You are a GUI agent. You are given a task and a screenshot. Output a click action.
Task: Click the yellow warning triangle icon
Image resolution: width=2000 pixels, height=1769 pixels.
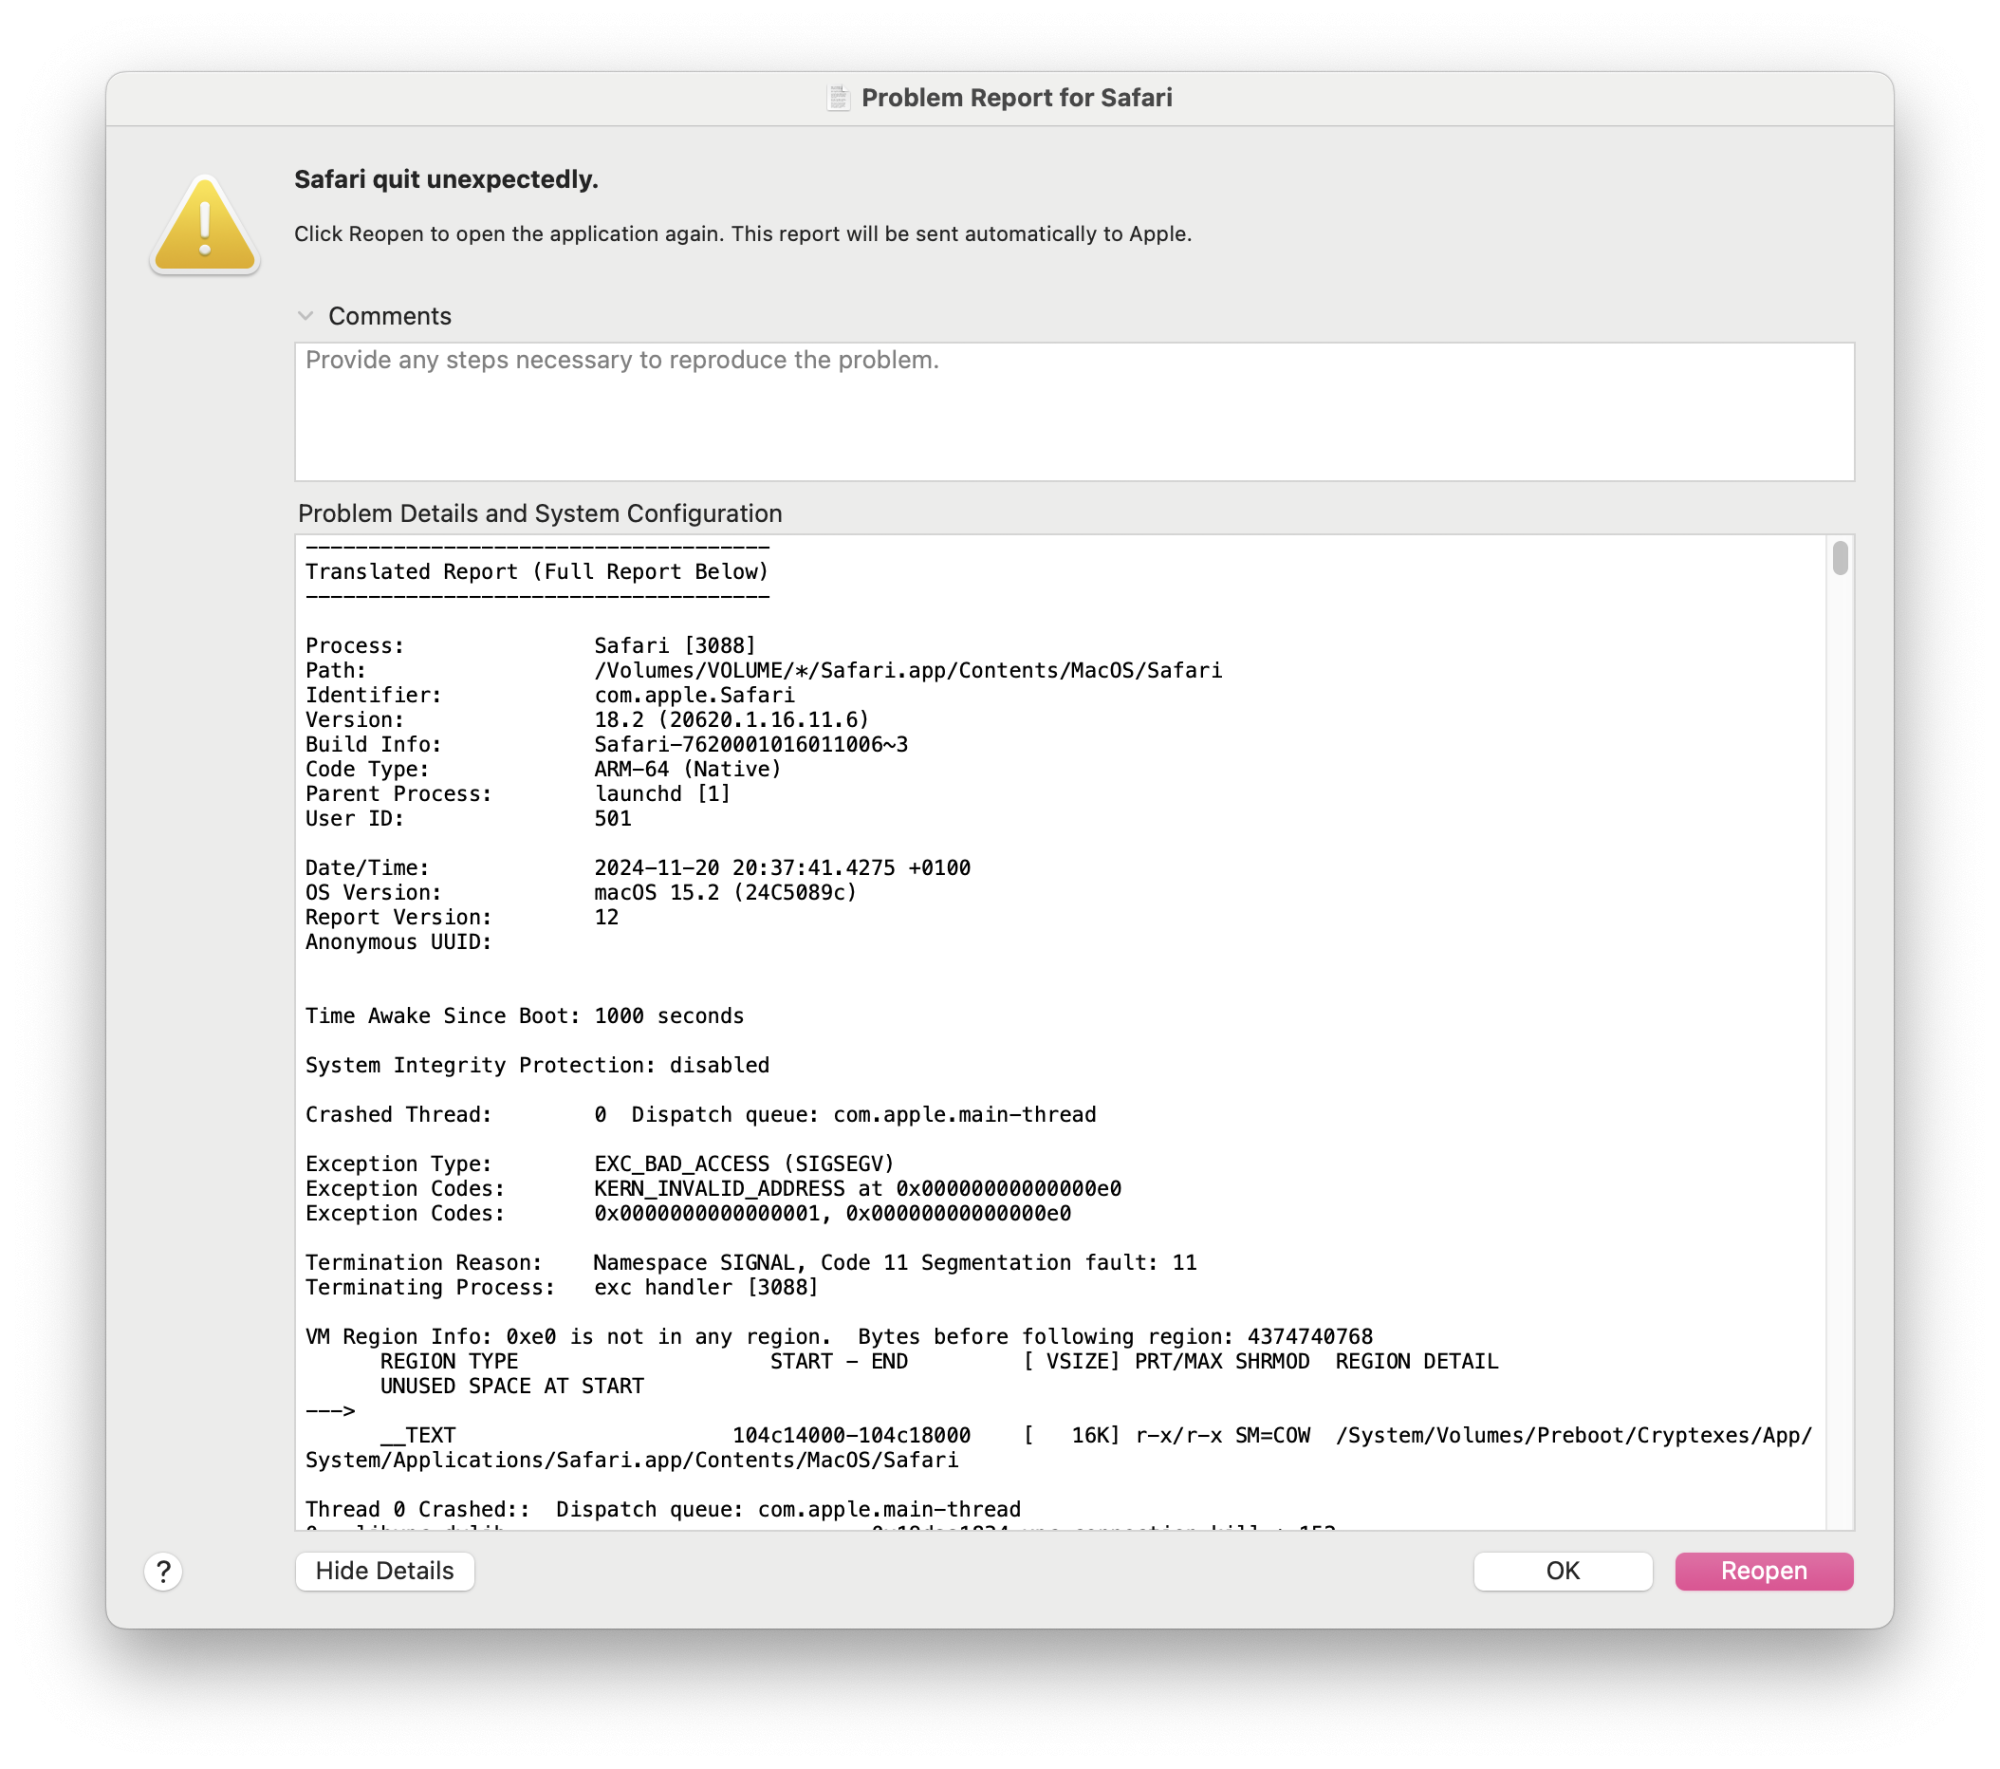point(205,226)
